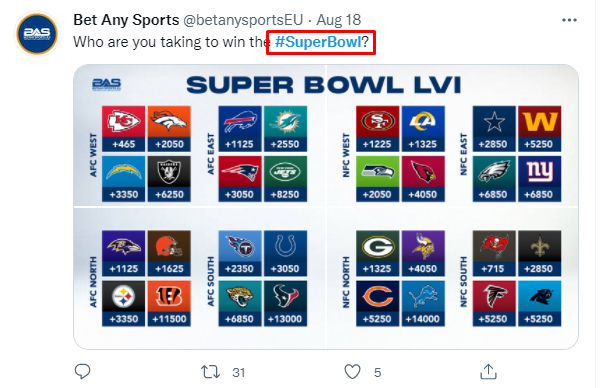
Task: Click the like count of 5
Action: (378, 372)
